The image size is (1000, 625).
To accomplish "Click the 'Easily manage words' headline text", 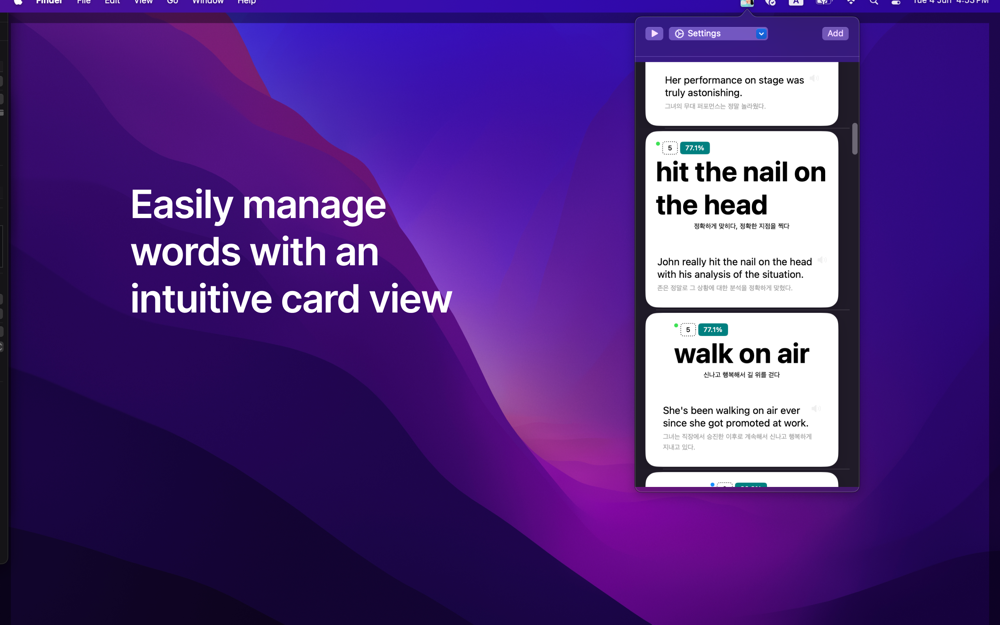I will (291, 251).
